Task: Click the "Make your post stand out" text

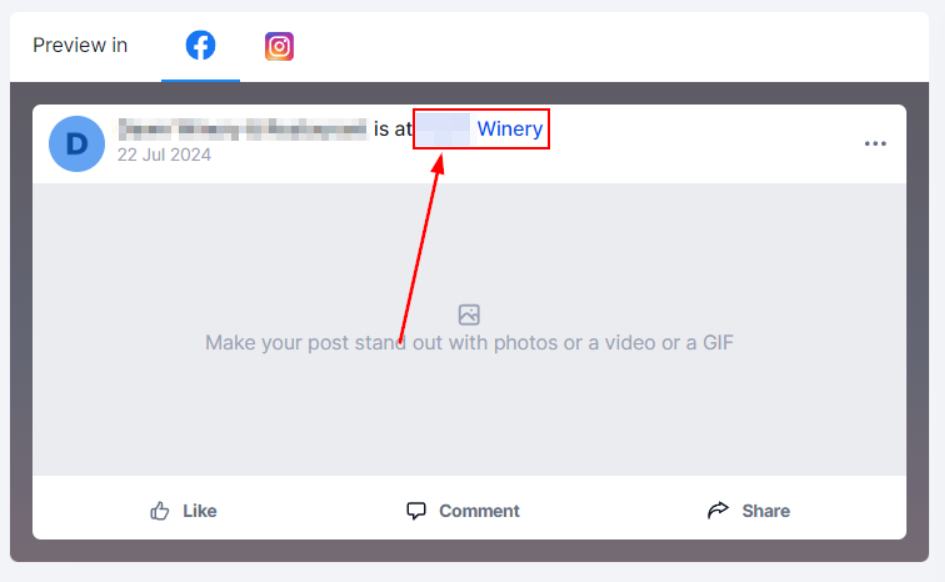Action: pos(469,342)
